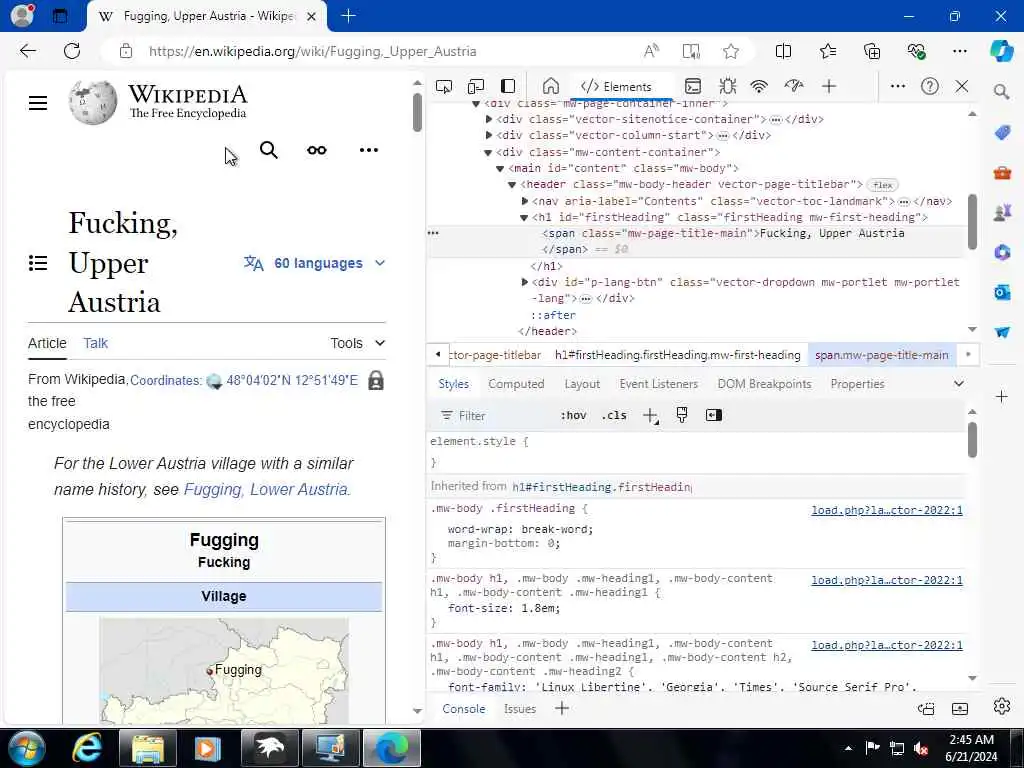This screenshot has width=1024, height=768.
Task: Click span.mw-page-title-main breadcrumb
Action: pyautogui.click(x=881, y=355)
